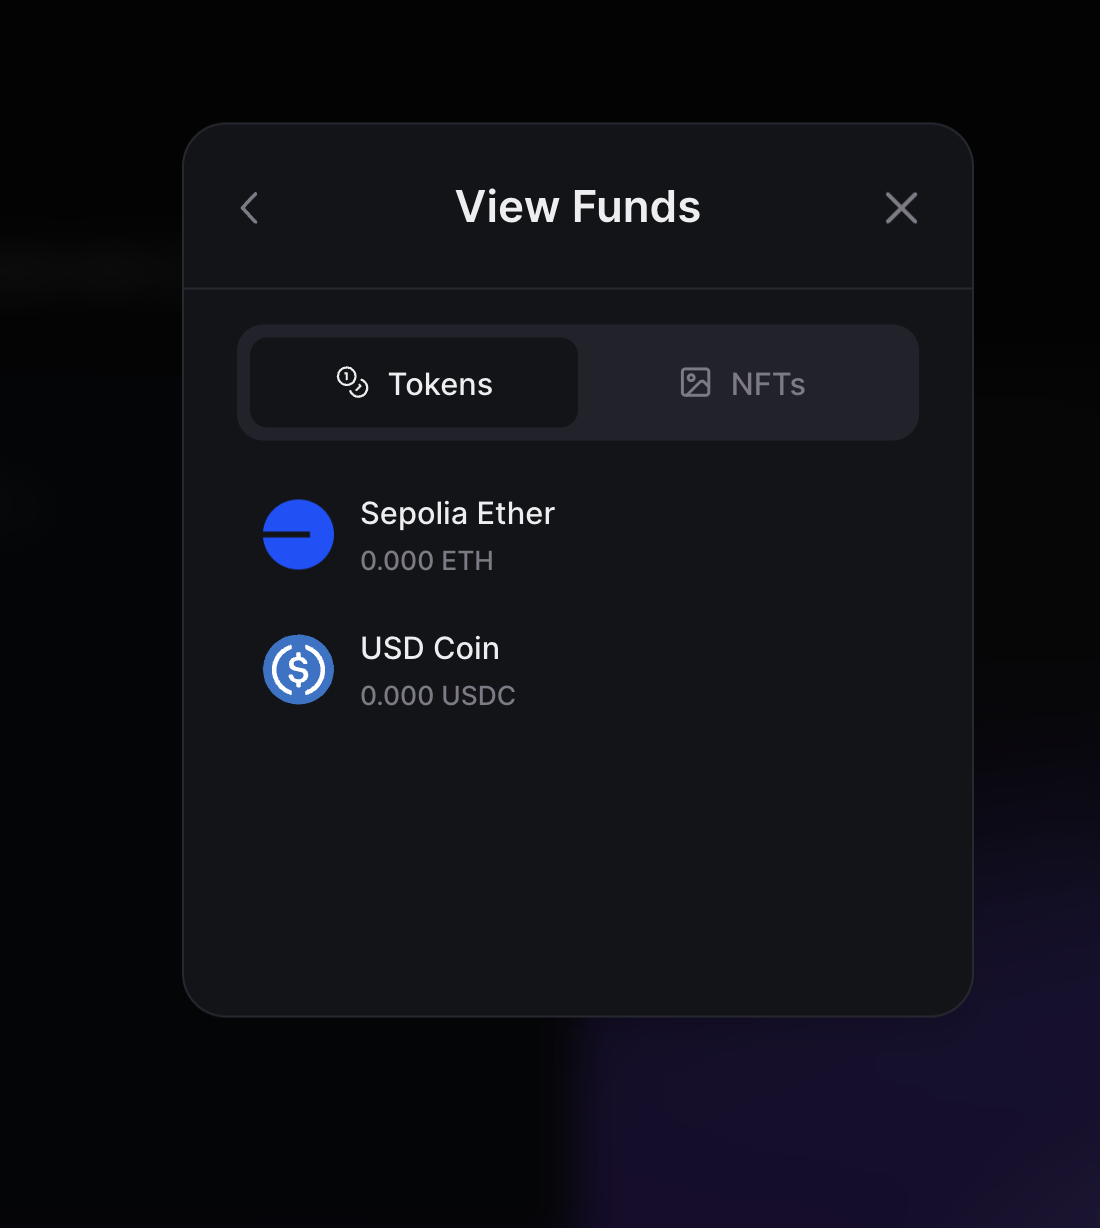This screenshot has height=1228, width=1100.
Task: Click the View Funds title text
Action: click(578, 207)
